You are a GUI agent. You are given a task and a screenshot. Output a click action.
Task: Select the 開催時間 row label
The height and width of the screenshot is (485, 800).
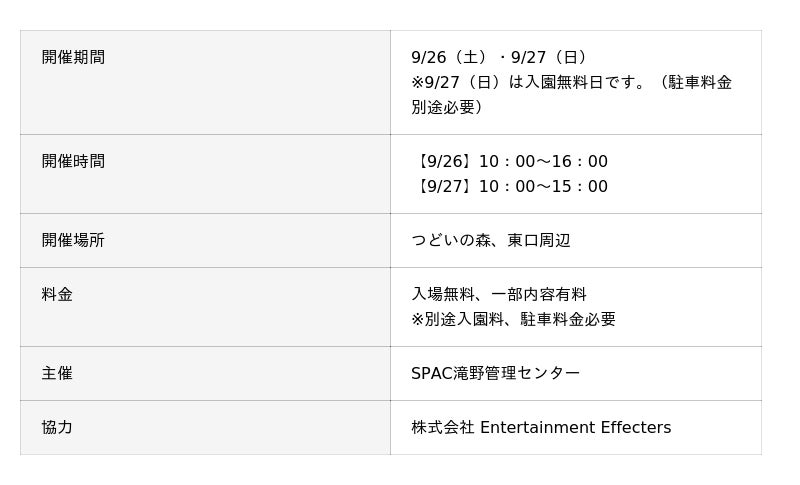[205, 174]
